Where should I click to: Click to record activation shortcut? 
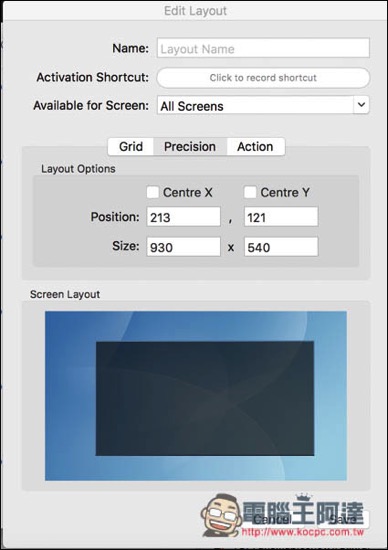(263, 78)
